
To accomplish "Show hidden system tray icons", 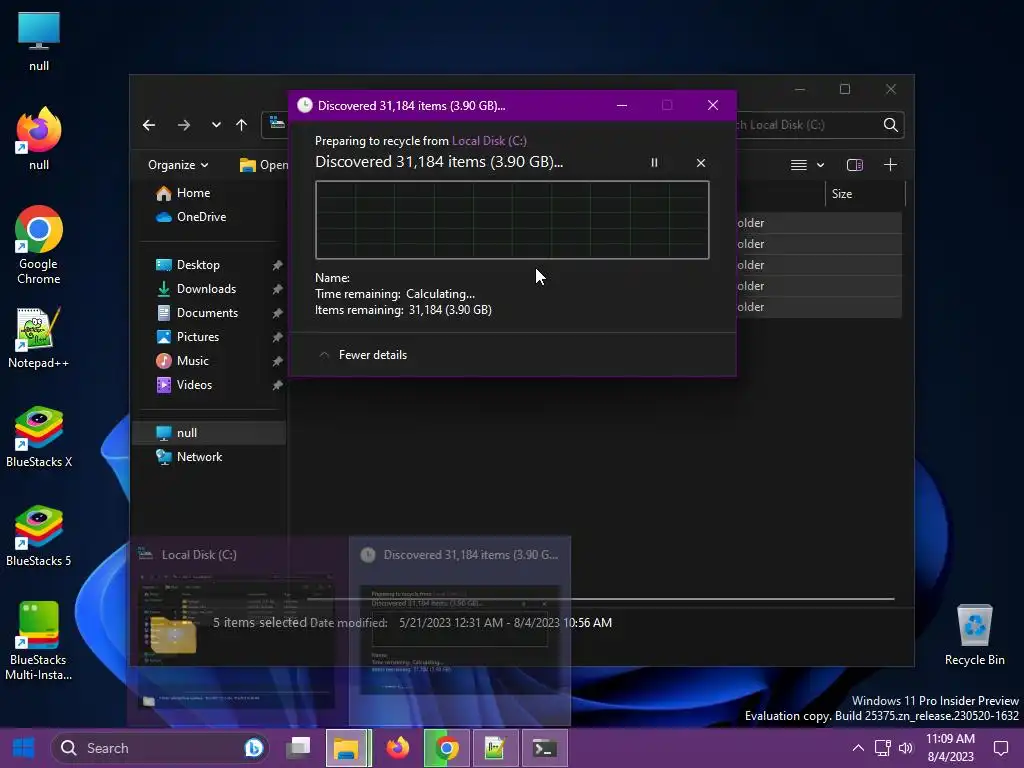I will [858, 748].
